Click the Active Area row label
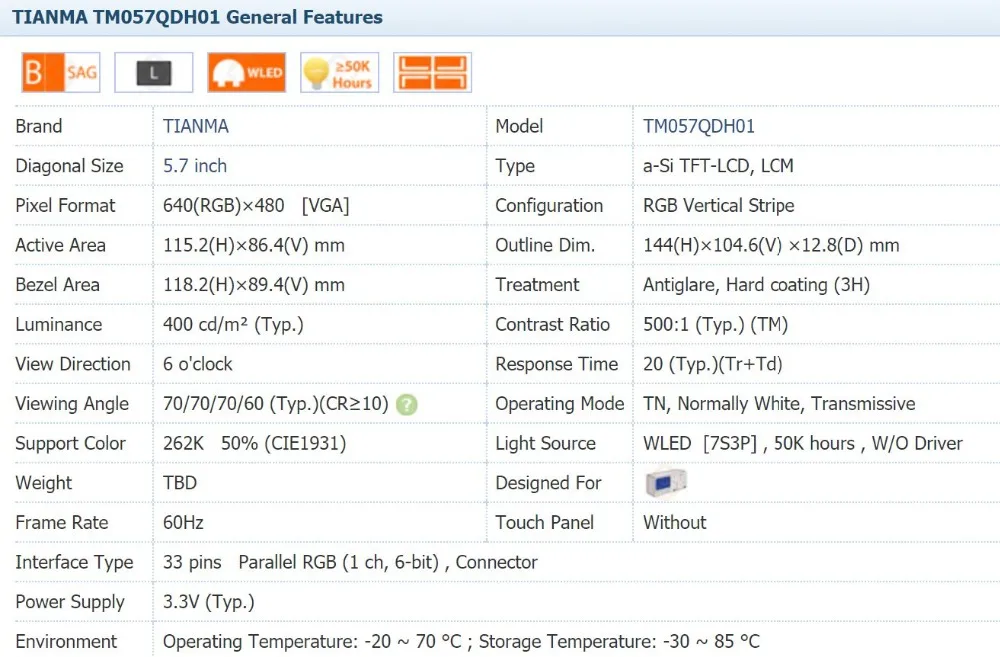Image resolution: width=1000 pixels, height=657 pixels. 61,245
